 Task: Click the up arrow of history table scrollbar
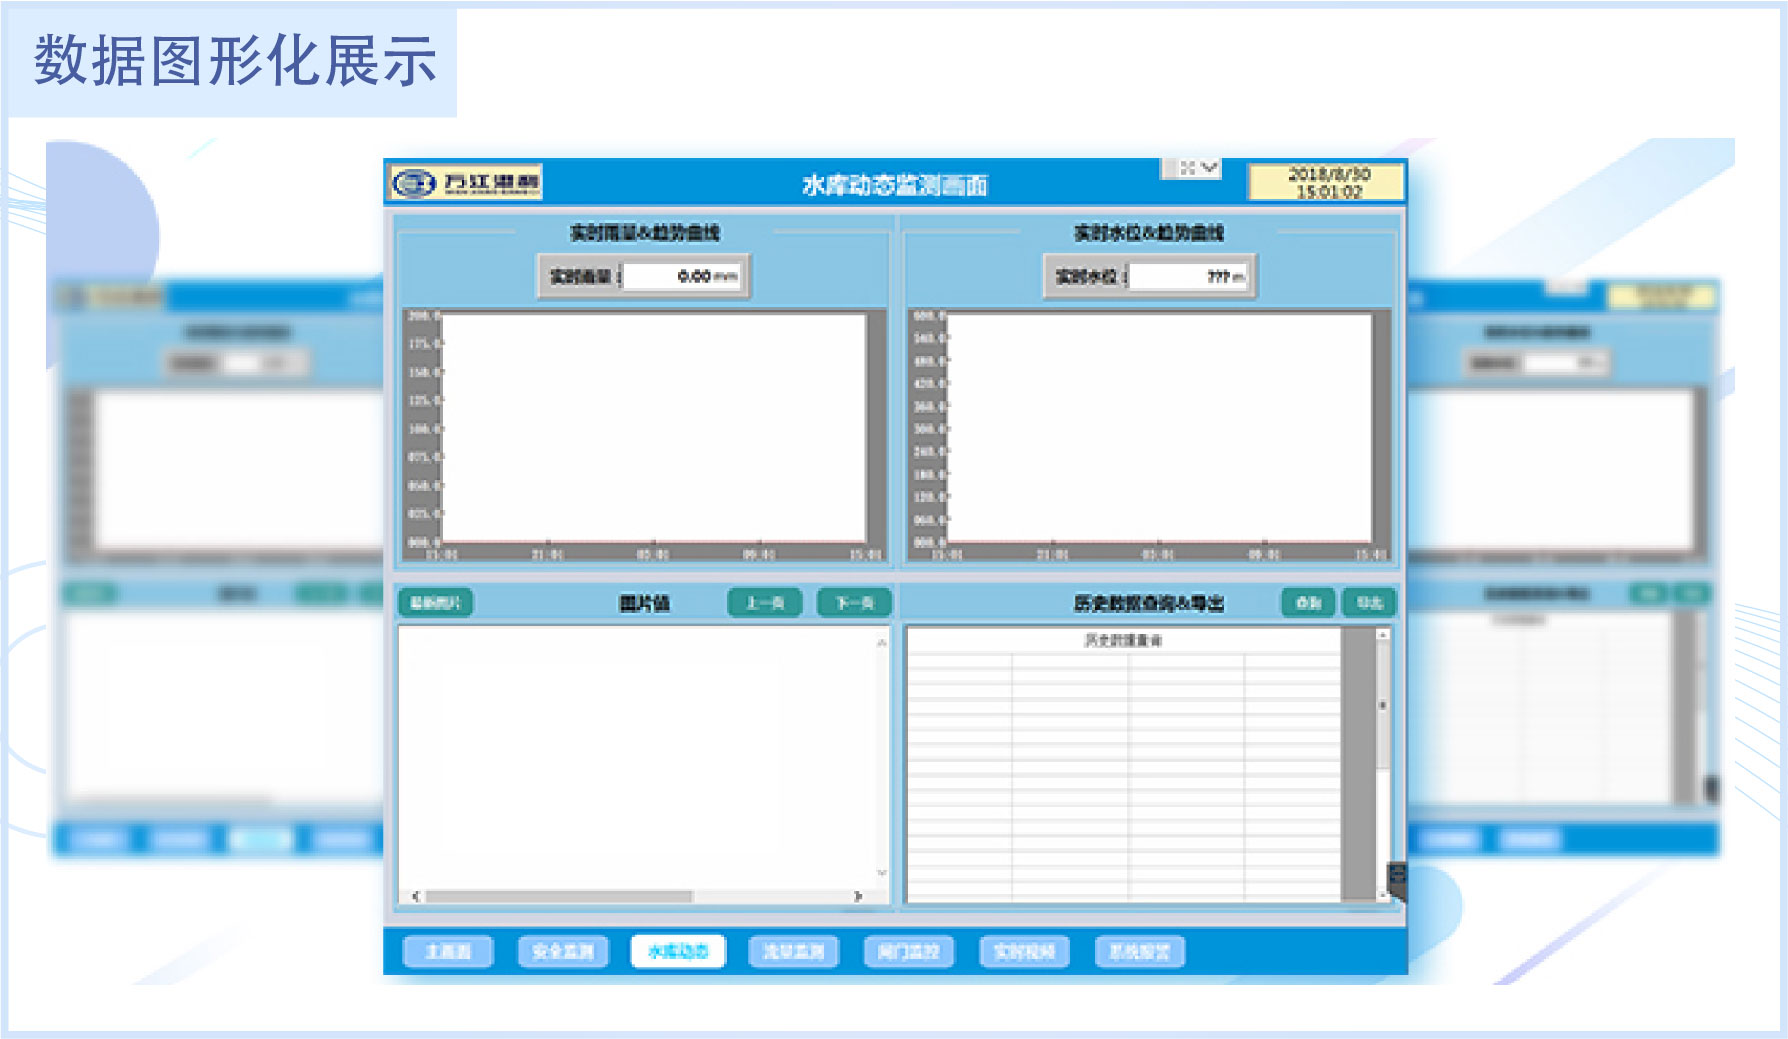(x=1383, y=634)
